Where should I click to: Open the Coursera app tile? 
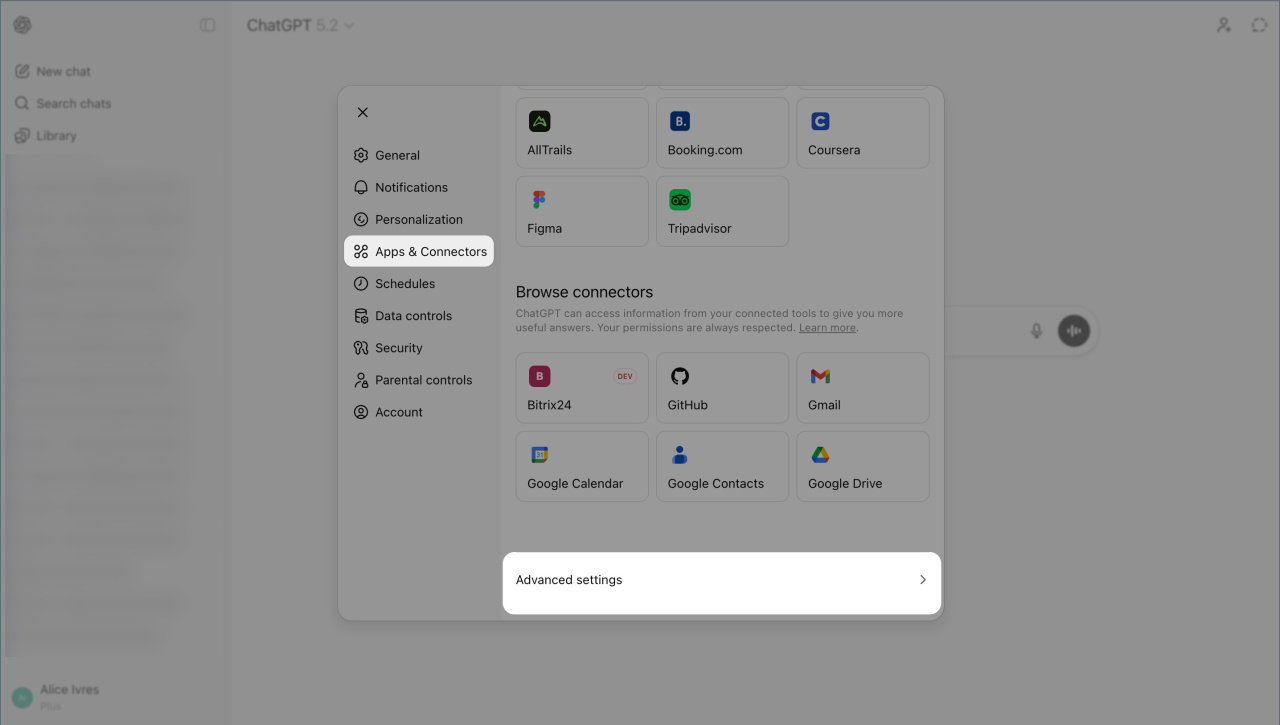(x=862, y=133)
